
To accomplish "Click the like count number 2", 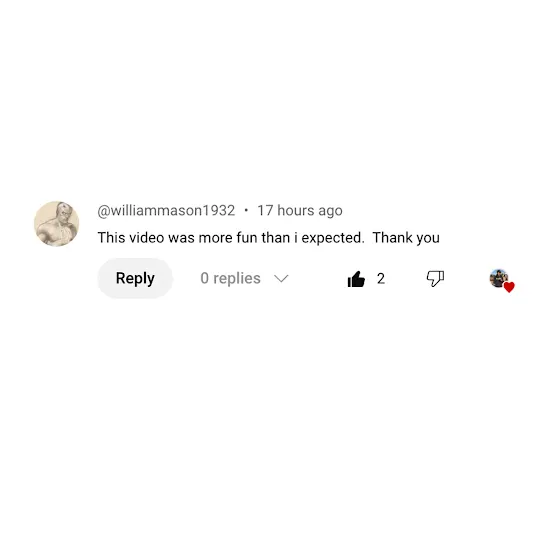I will (x=381, y=279).
